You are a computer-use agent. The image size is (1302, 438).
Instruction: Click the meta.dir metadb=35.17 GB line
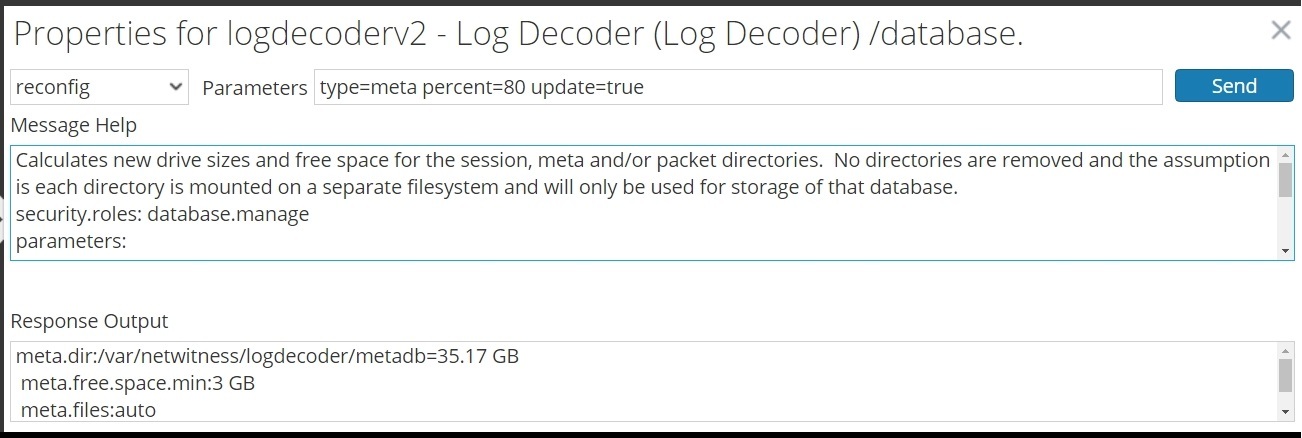[267, 356]
